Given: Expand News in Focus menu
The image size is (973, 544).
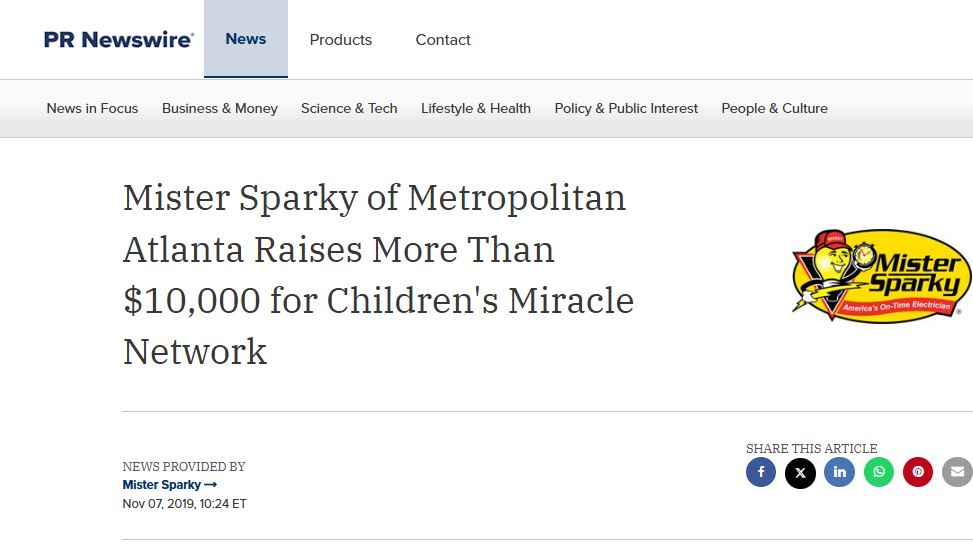Looking at the screenshot, I should coord(92,108).
